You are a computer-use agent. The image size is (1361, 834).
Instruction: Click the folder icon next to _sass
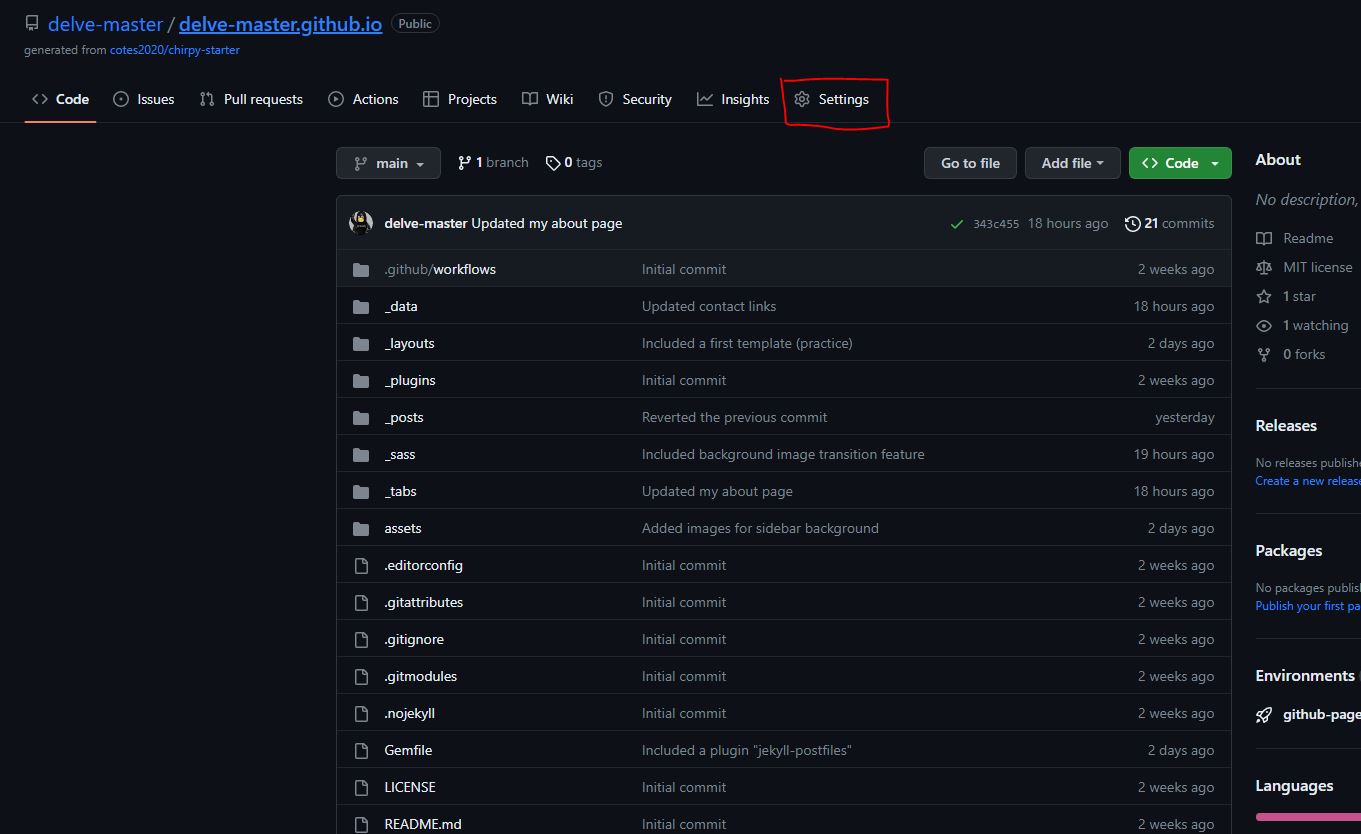coord(361,454)
